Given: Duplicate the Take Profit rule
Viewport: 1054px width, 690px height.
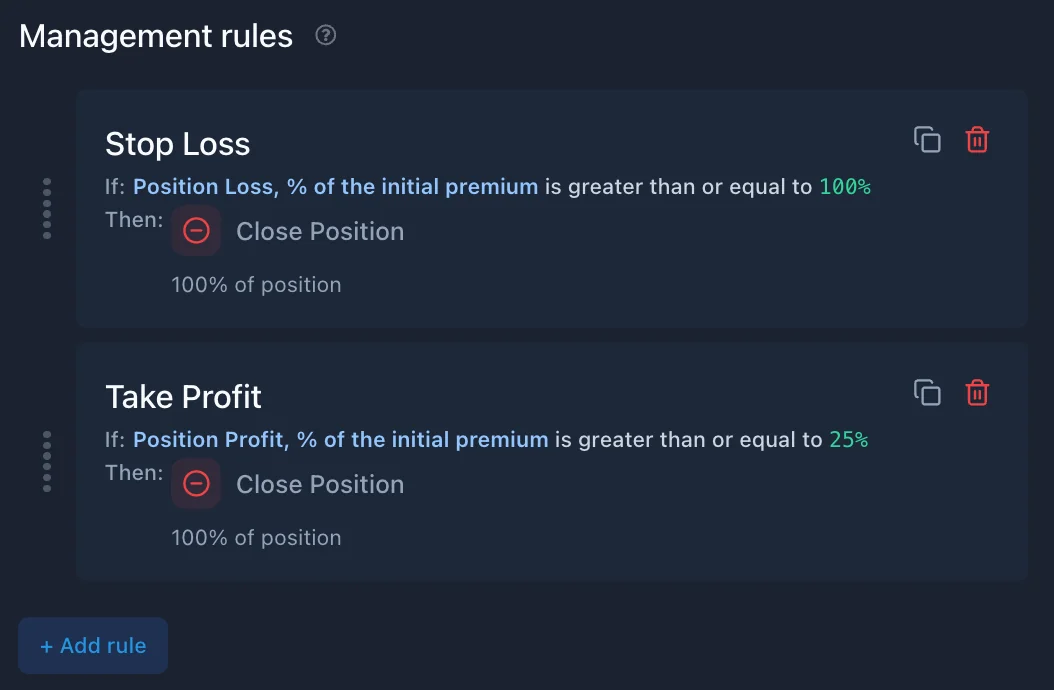Looking at the screenshot, I should pos(927,393).
